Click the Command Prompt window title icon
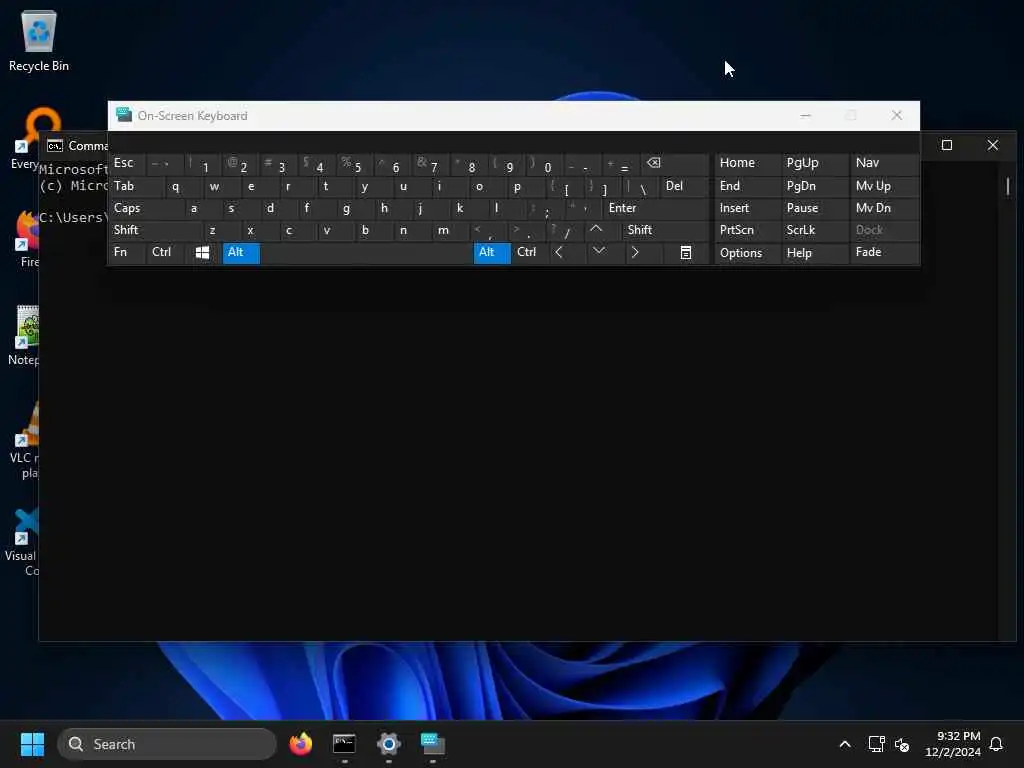Image resolution: width=1024 pixels, height=768 pixels. coord(55,146)
